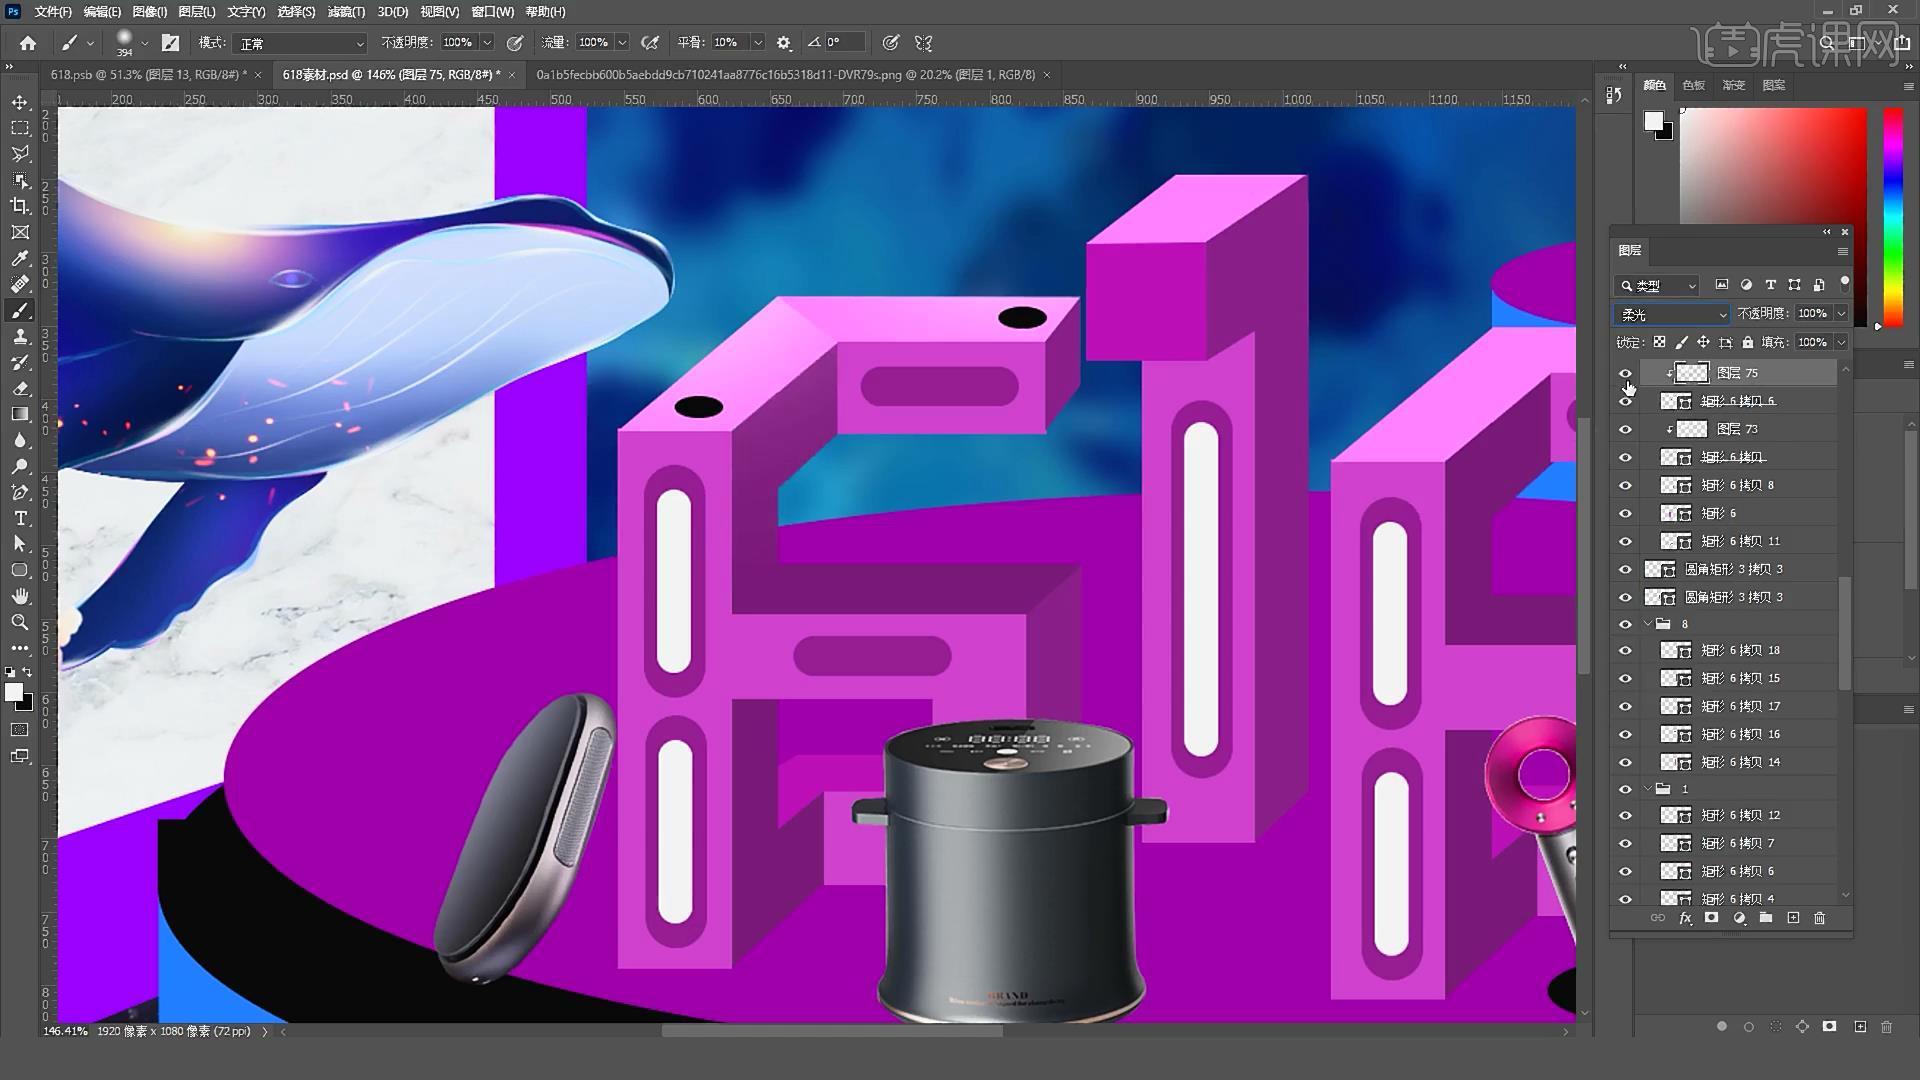Select the Pen tool
The height and width of the screenshot is (1080, 1920).
(x=20, y=492)
